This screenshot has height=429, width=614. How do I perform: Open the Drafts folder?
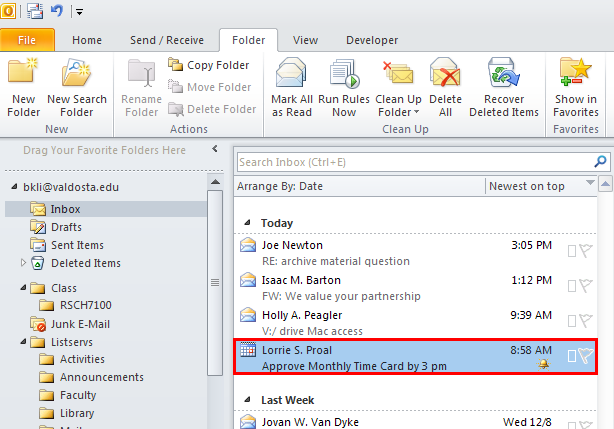66,227
